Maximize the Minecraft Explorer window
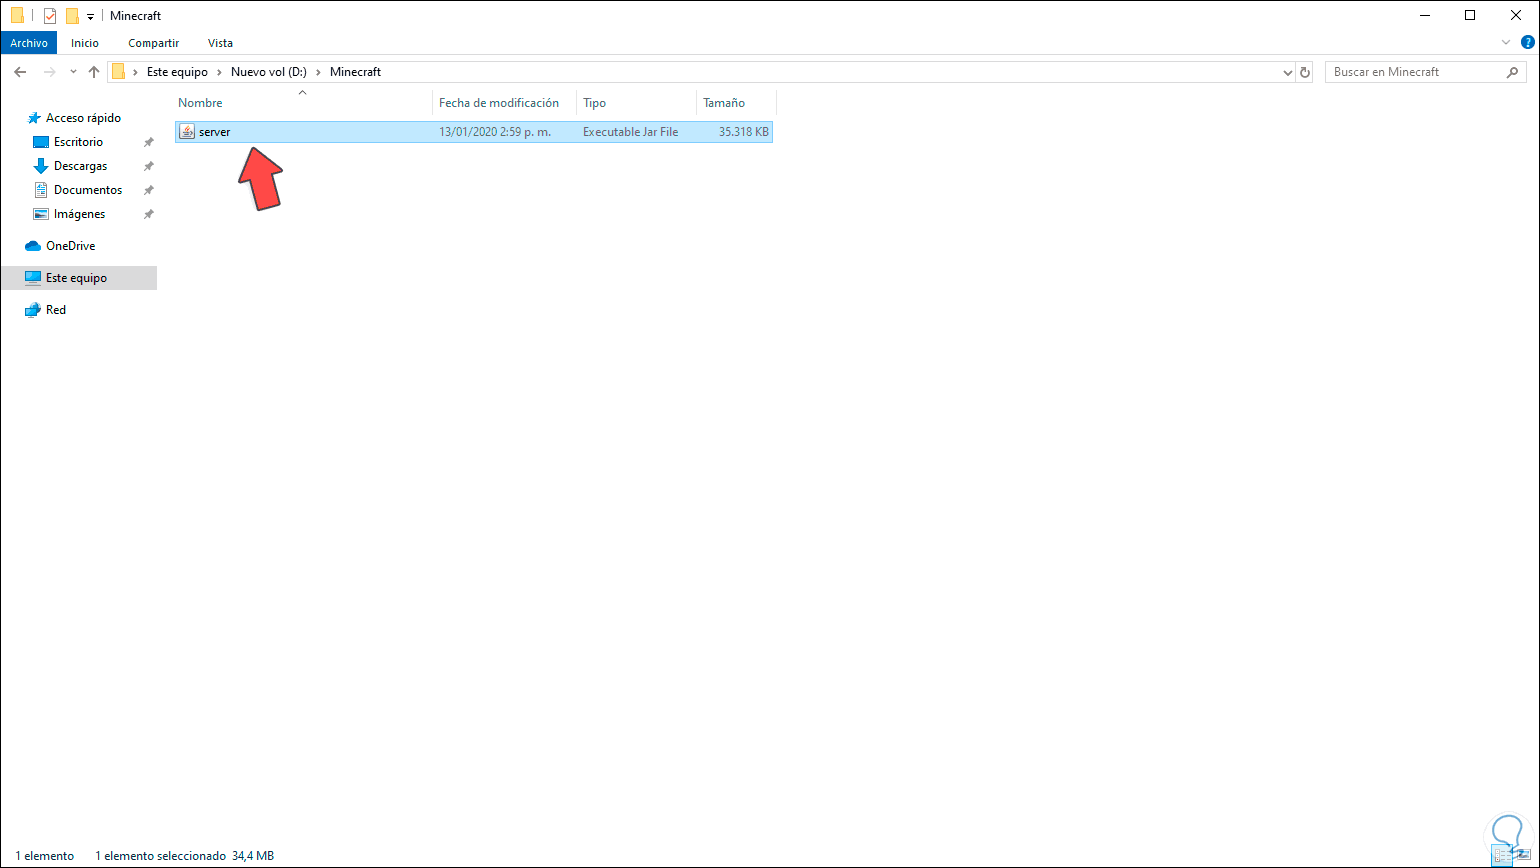The image size is (1540, 868). click(x=1470, y=15)
